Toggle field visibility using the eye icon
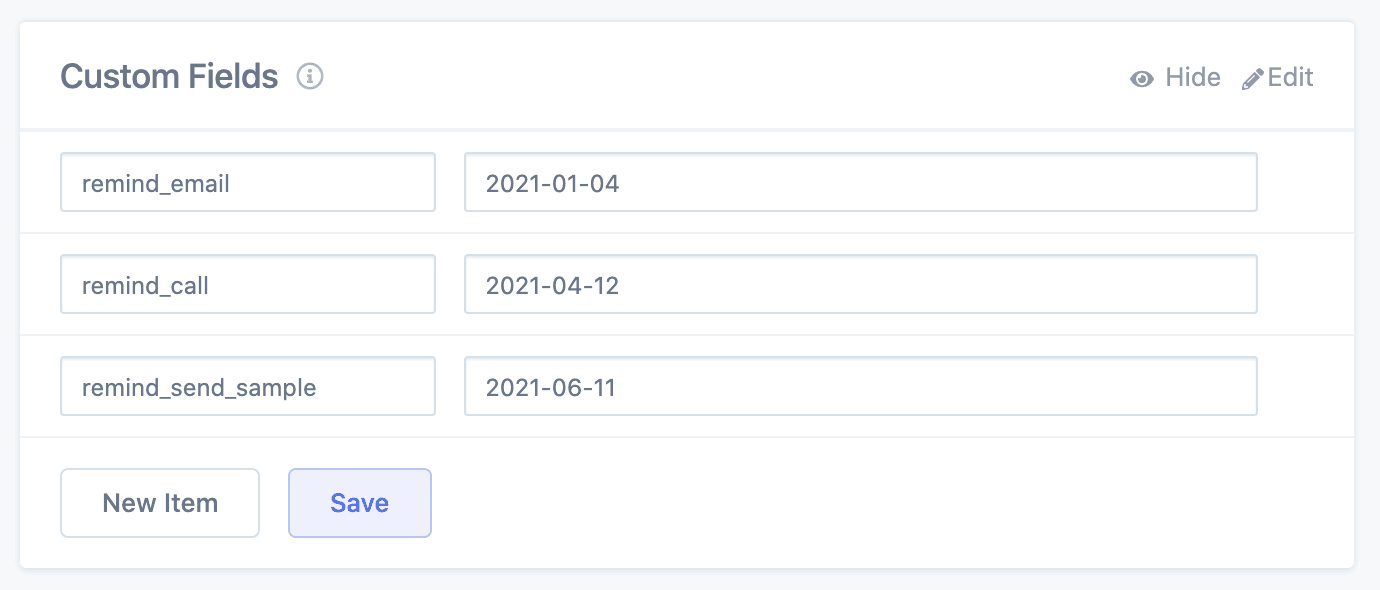Viewport: 1380px width, 590px height. (1142, 77)
